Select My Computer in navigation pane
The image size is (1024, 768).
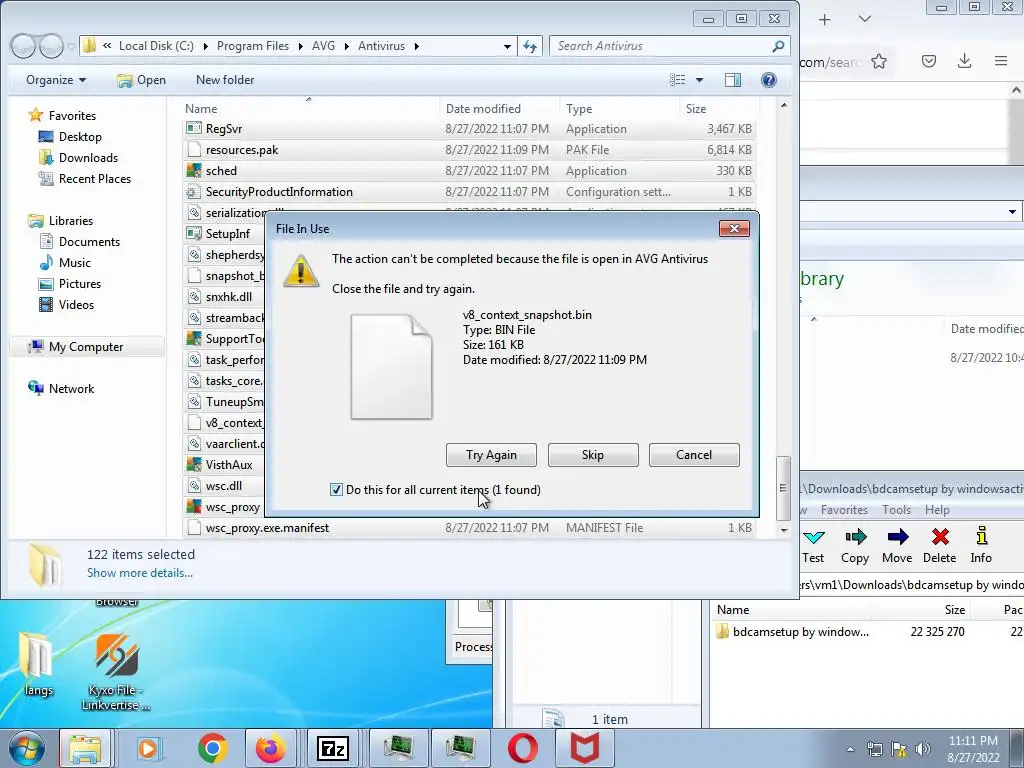[86, 347]
